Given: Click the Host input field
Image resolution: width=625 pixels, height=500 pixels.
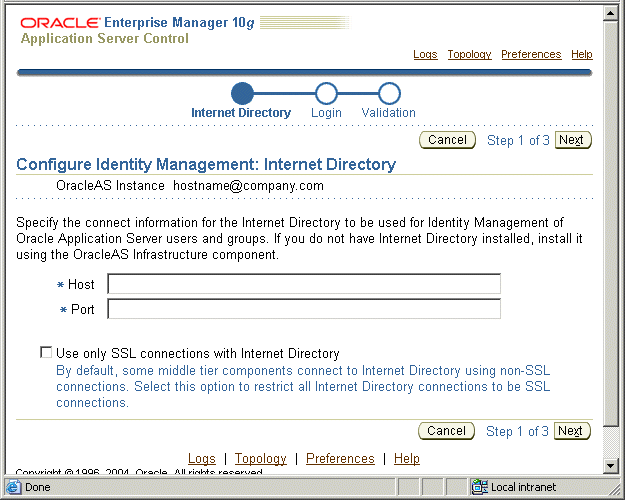Looking at the screenshot, I should click(304, 284).
